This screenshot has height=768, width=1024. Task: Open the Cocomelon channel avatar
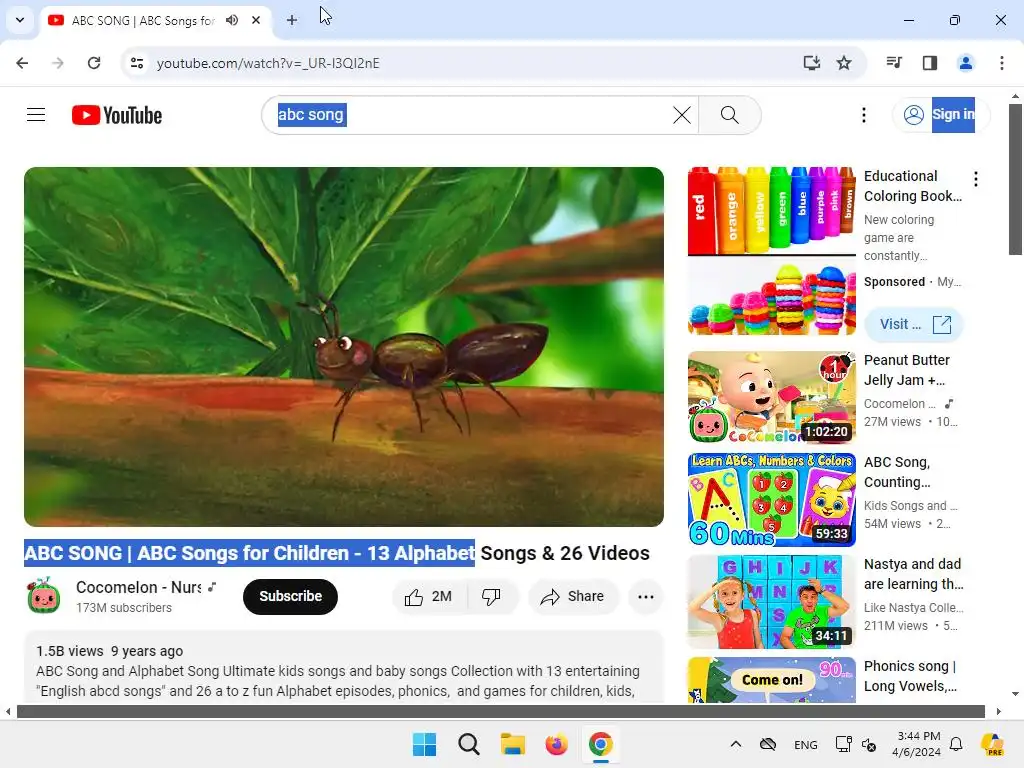[x=44, y=596]
